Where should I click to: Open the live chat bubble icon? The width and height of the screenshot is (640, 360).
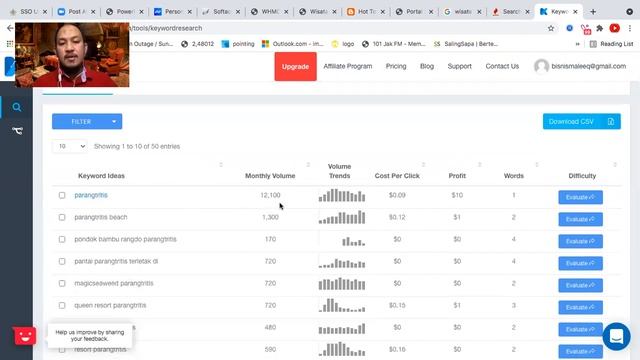tap(616, 337)
